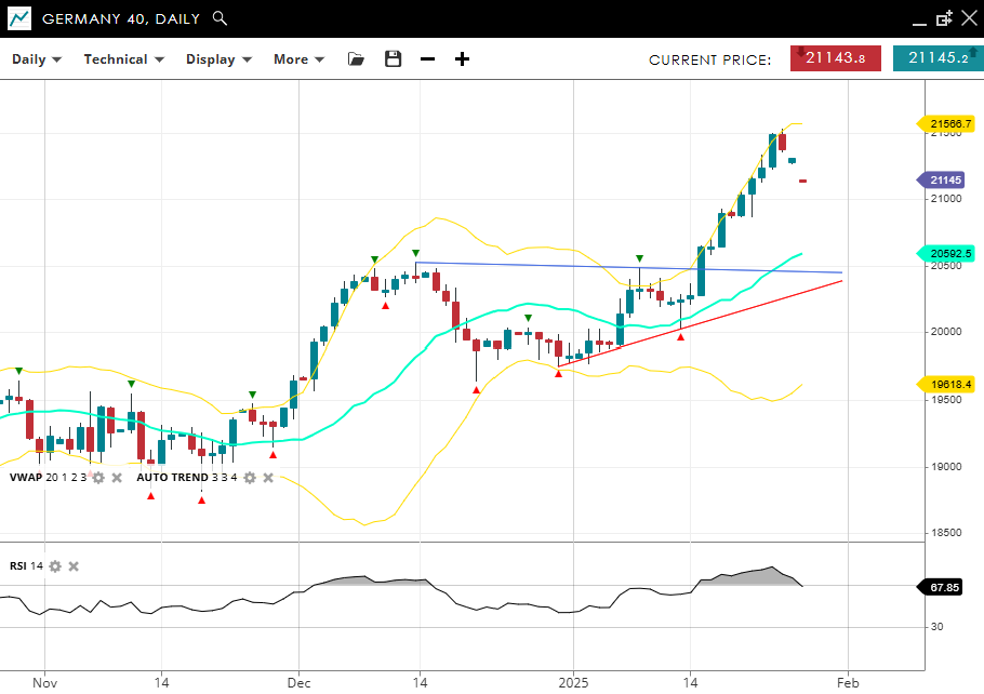Open the More menu
984x694 pixels.
click(x=299, y=59)
